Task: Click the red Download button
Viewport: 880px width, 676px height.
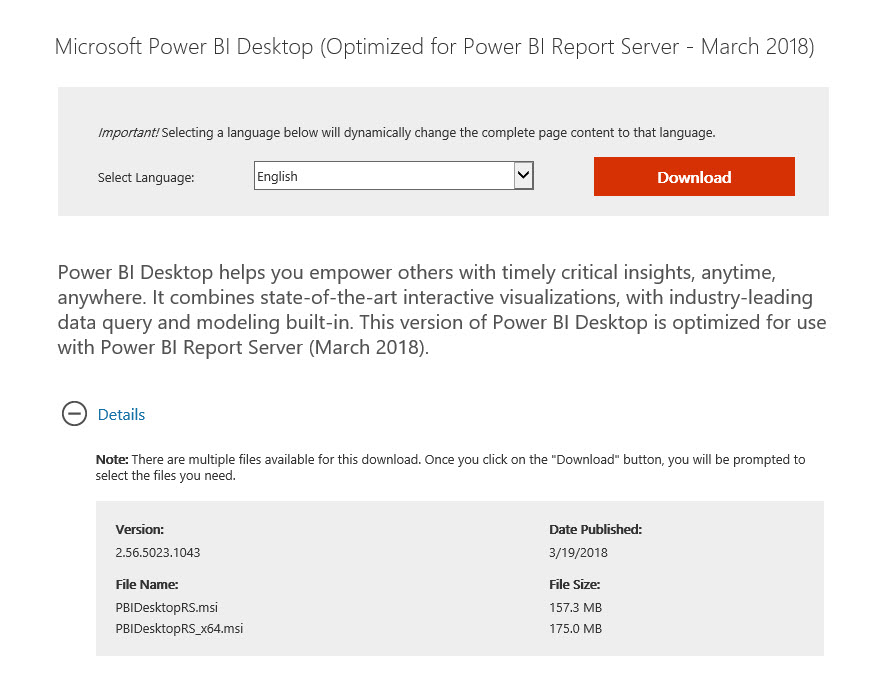Action: [694, 177]
